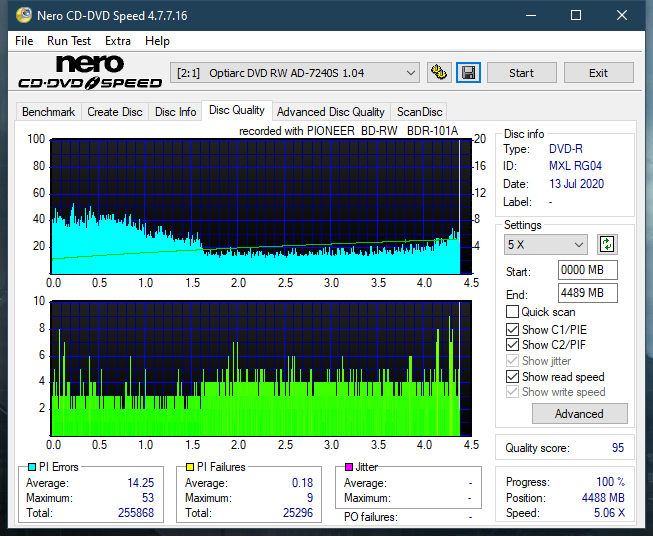This screenshot has height=536, width=653.
Task: Open the Optiarc drive selection dropdown
Action: (x=295, y=73)
